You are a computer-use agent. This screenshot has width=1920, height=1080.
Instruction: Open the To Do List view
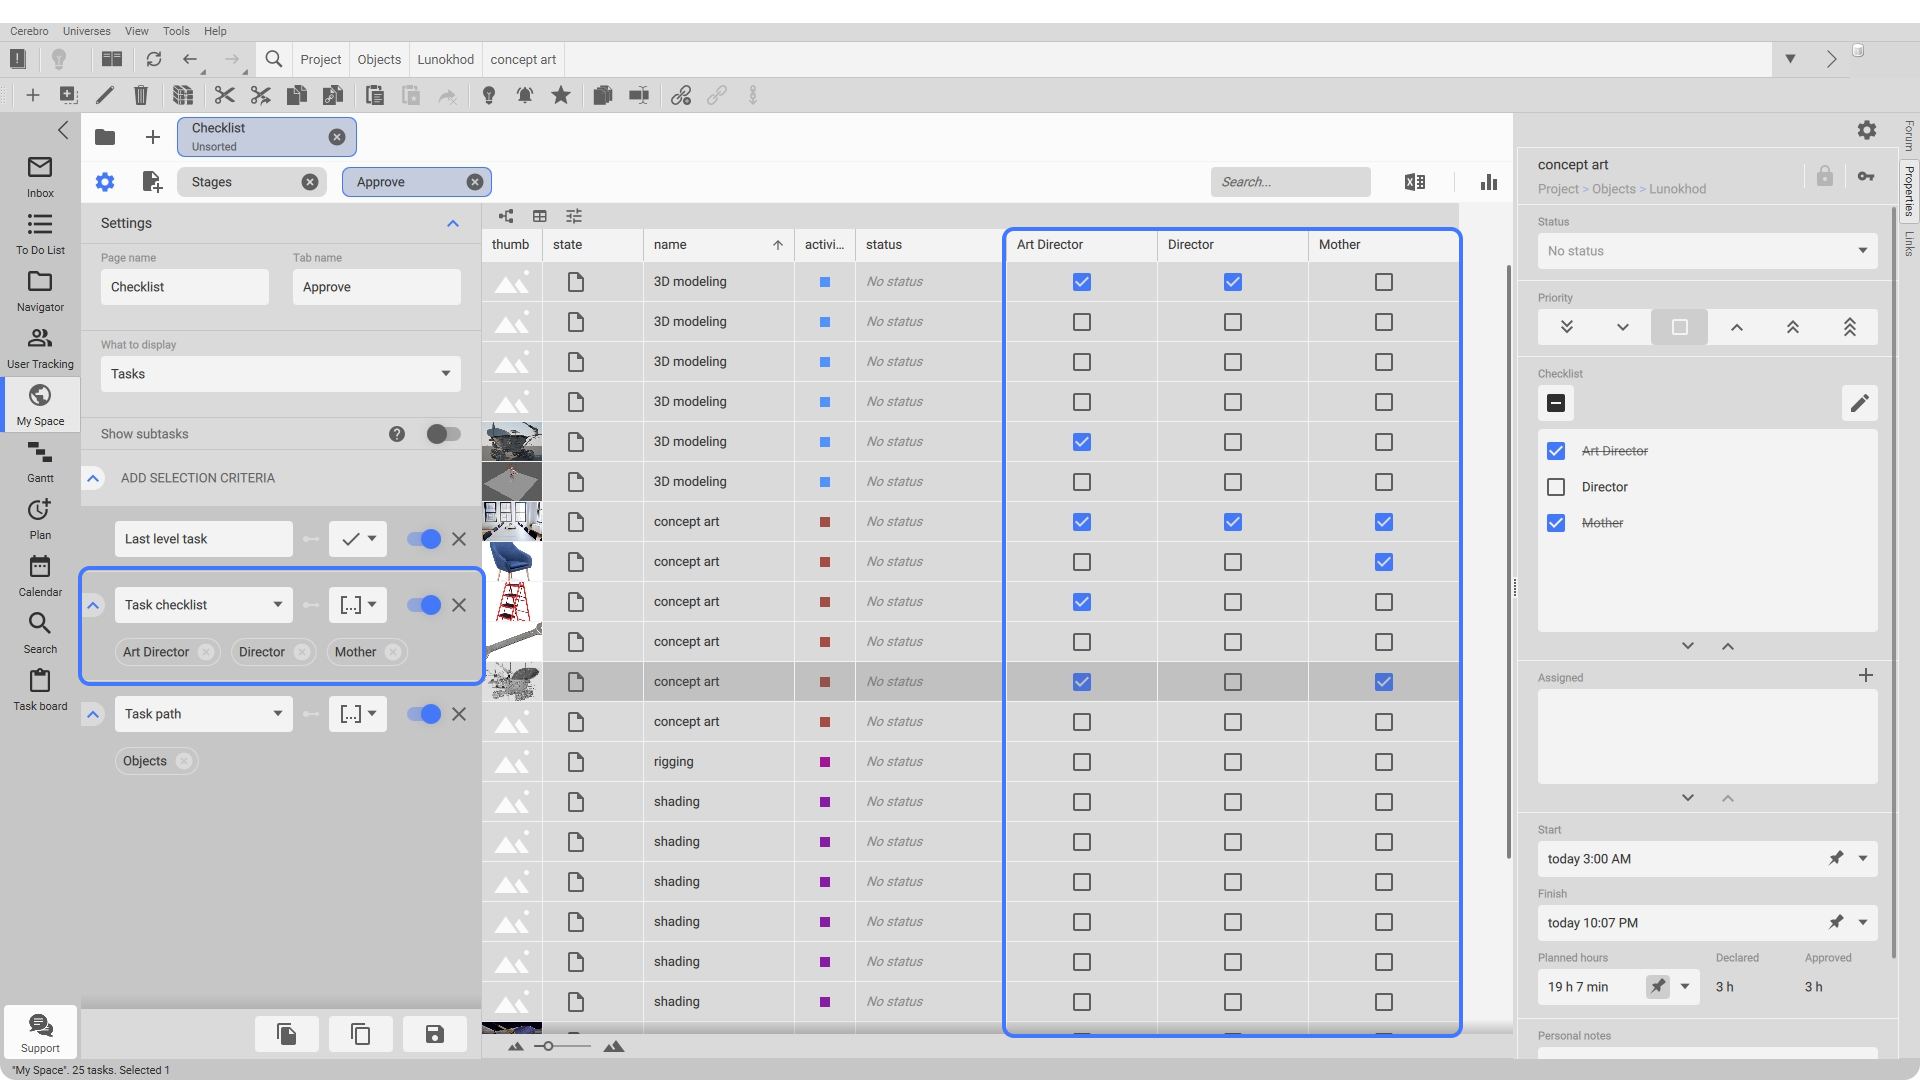click(x=40, y=233)
